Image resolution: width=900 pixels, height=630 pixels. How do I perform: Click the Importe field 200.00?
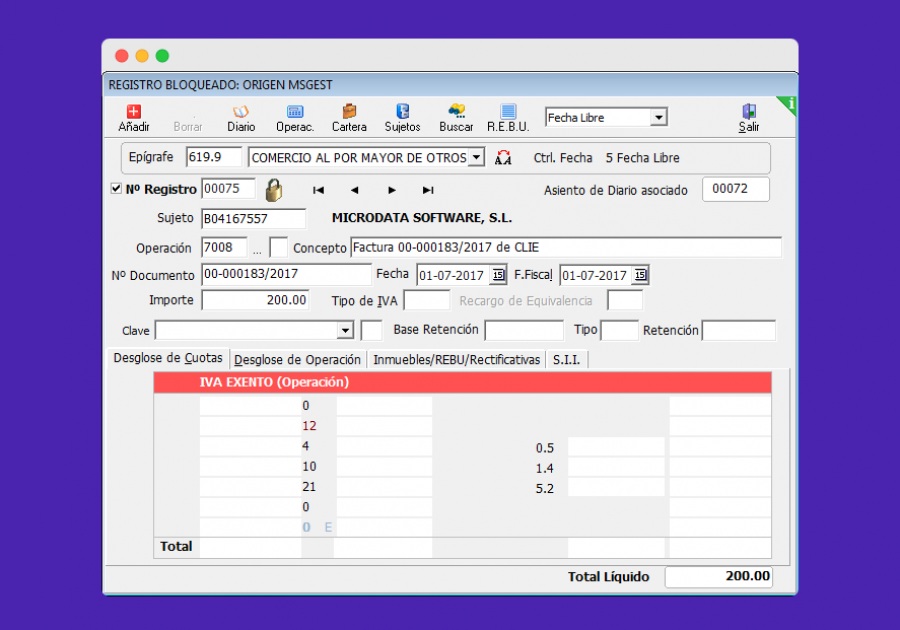click(x=255, y=300)
